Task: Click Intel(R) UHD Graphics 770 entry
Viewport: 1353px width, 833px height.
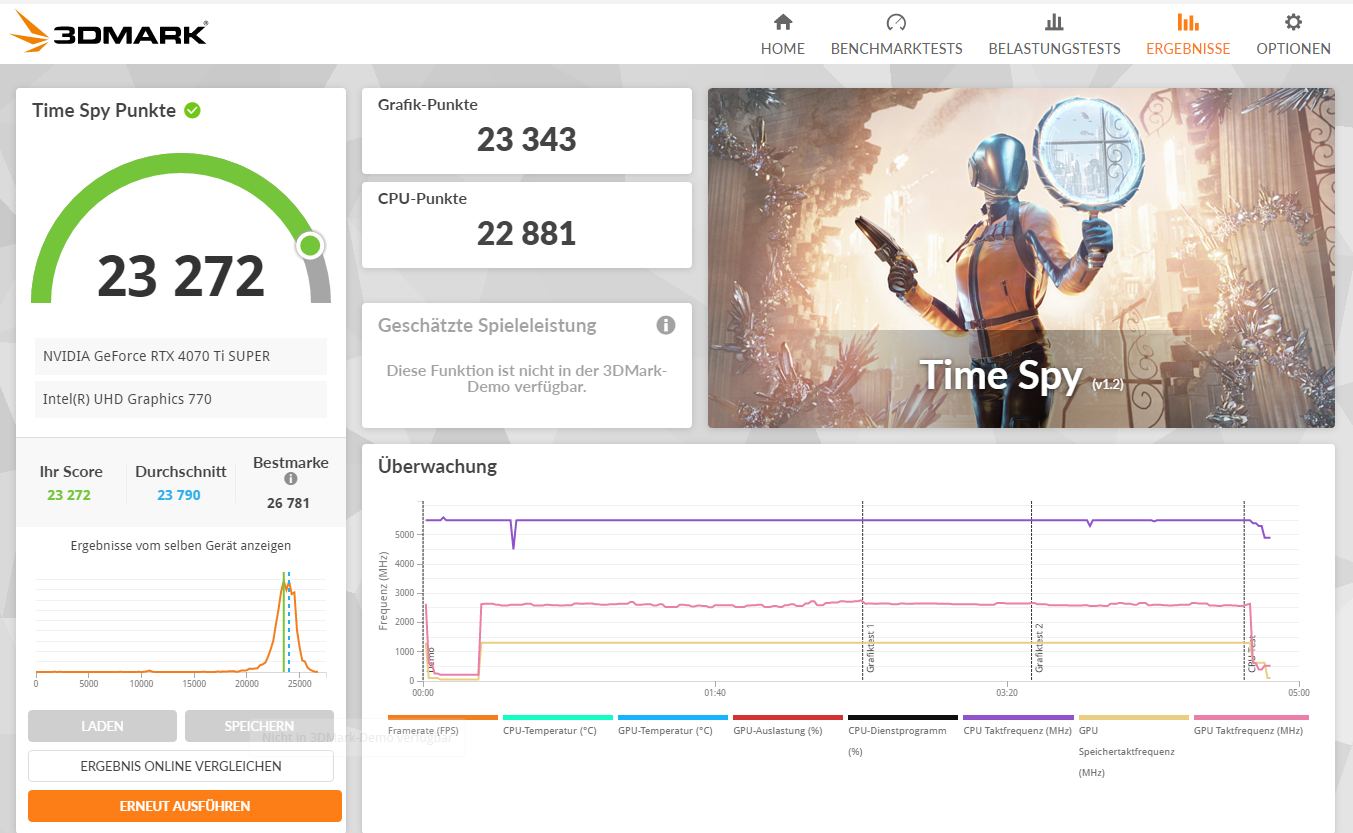Action: coord(181,399)
